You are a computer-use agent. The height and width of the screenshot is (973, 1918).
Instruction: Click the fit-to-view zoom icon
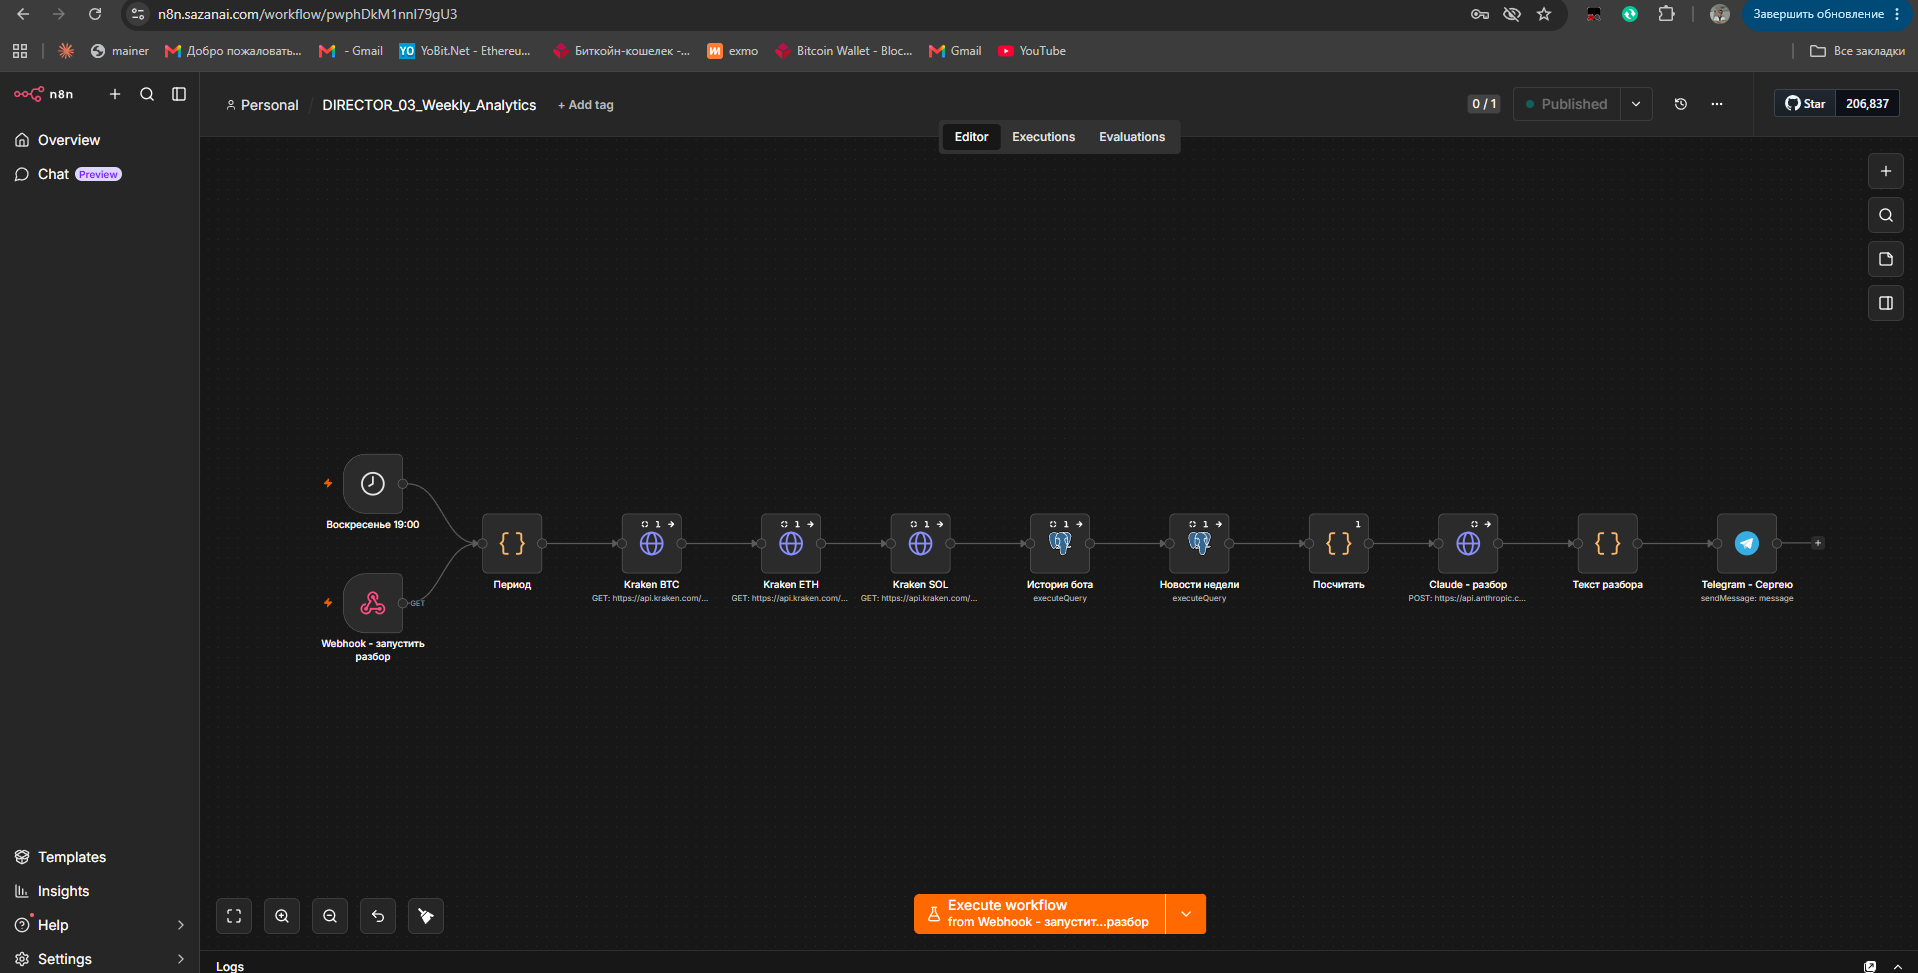234,916
